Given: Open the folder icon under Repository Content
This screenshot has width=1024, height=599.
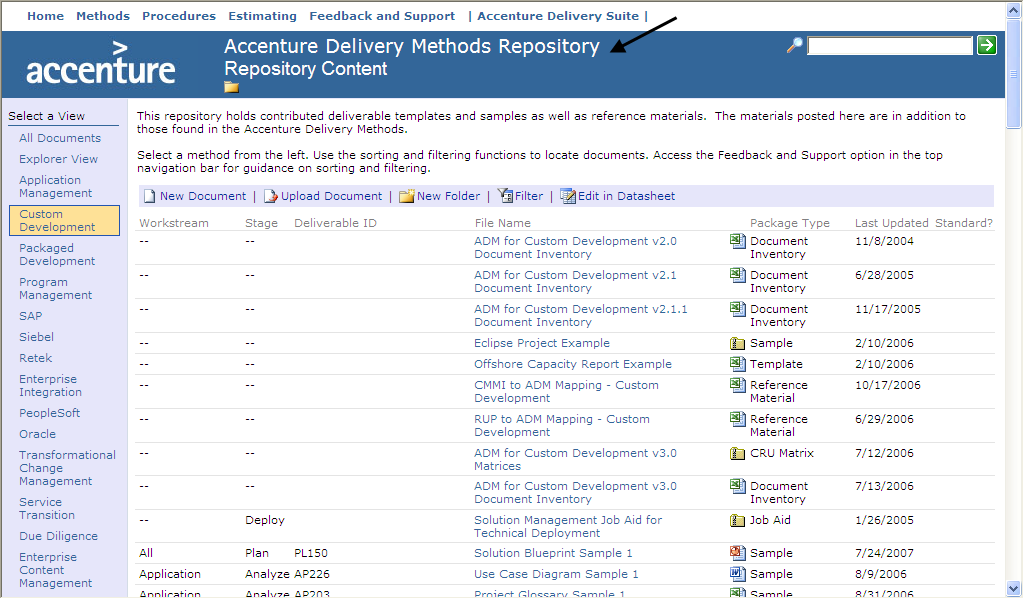Looking at the screenshot, I should point(231,88).
